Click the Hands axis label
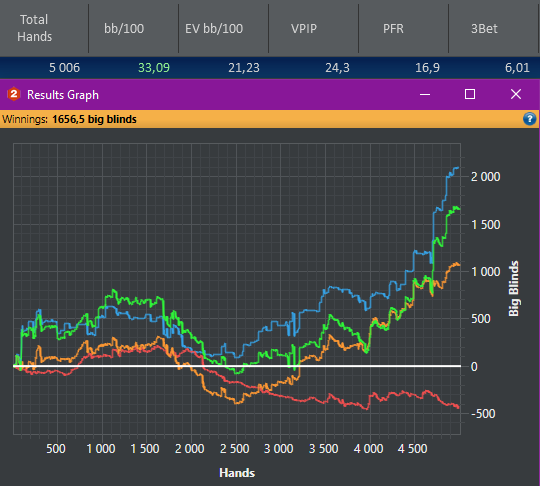Image resolution: width=540 pixels, height=486 pixels. tap(237, 473)
